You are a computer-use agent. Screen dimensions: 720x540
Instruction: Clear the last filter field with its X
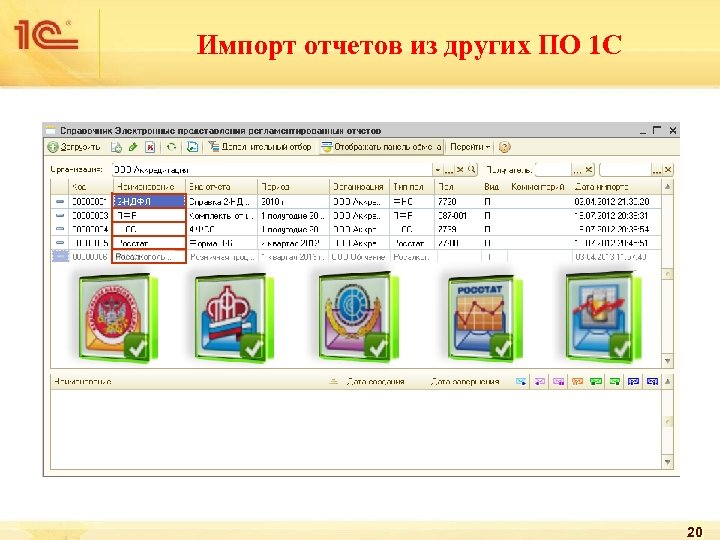coord(668,170)
